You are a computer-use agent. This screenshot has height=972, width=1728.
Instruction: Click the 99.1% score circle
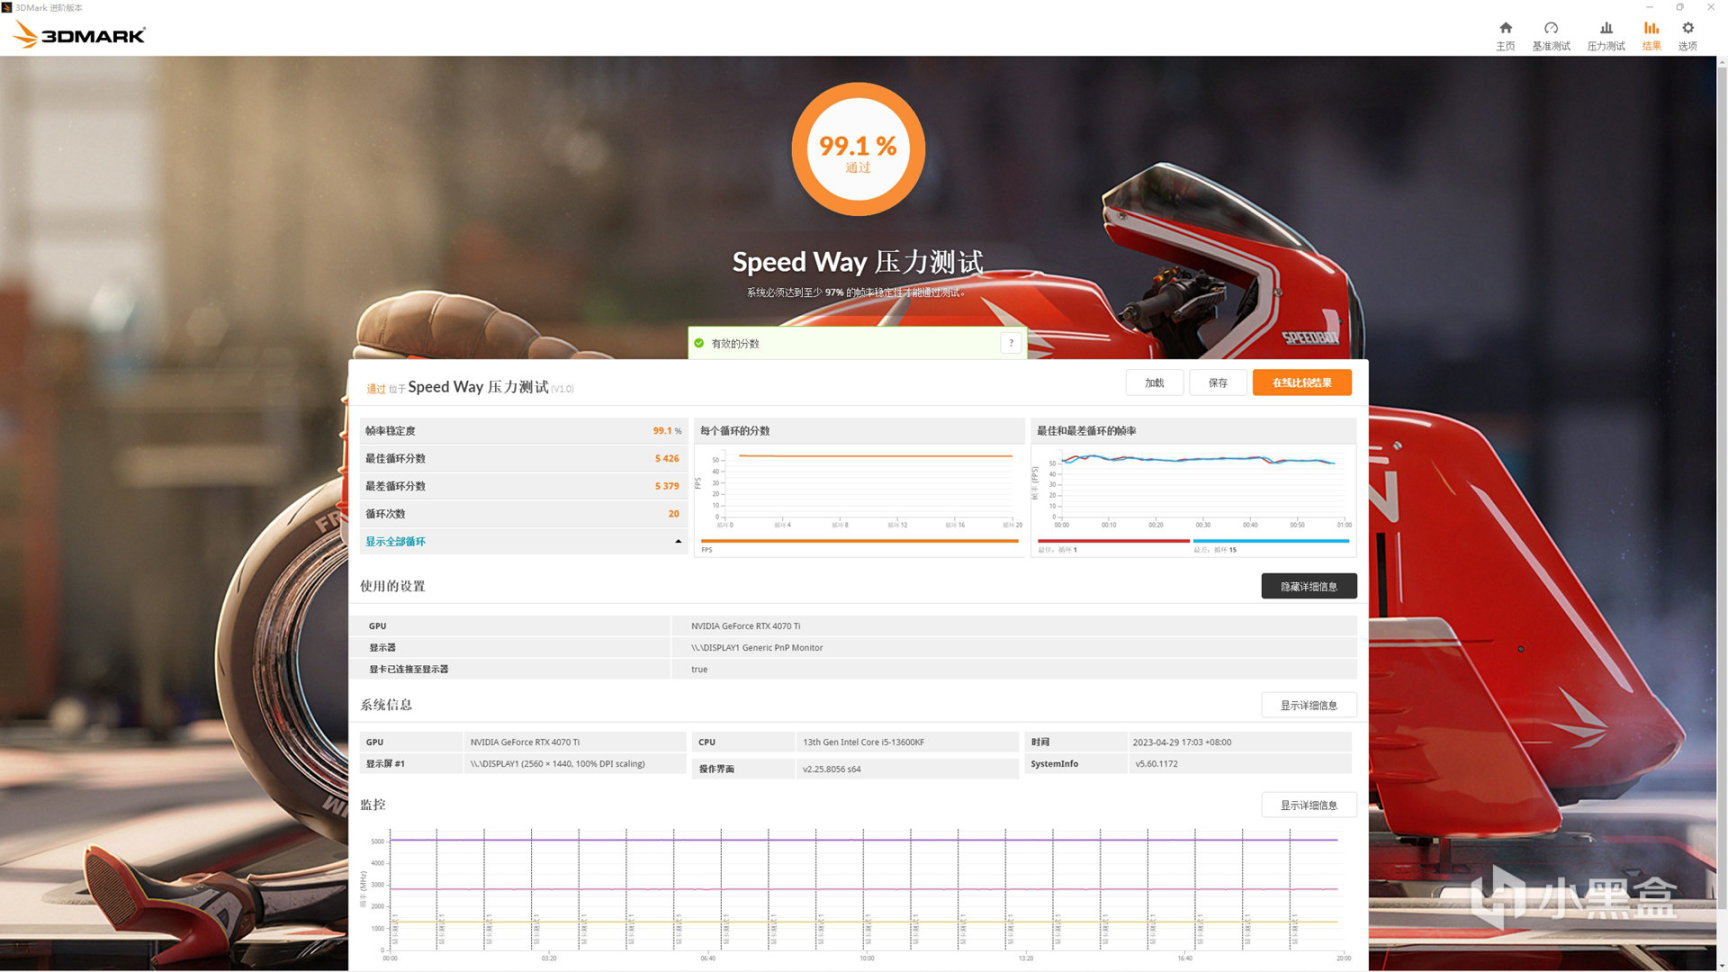click(858, 149)
